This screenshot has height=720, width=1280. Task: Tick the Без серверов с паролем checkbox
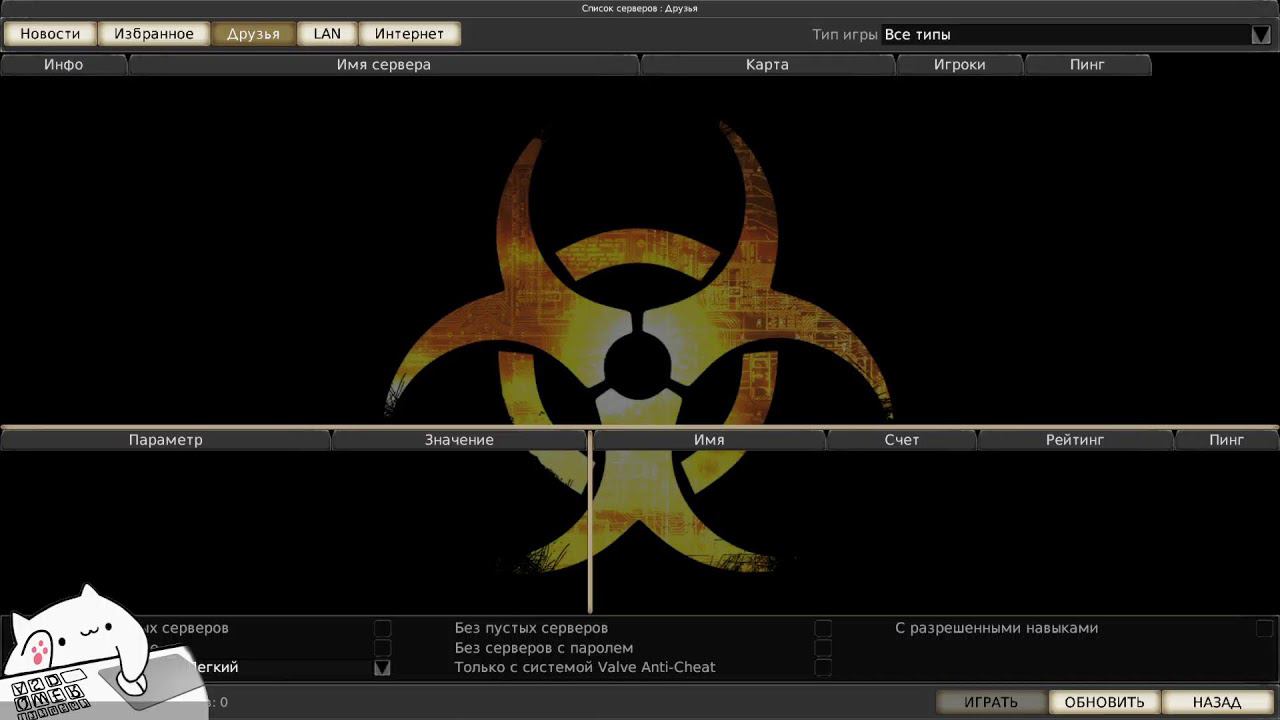click(x=823, y=648)
